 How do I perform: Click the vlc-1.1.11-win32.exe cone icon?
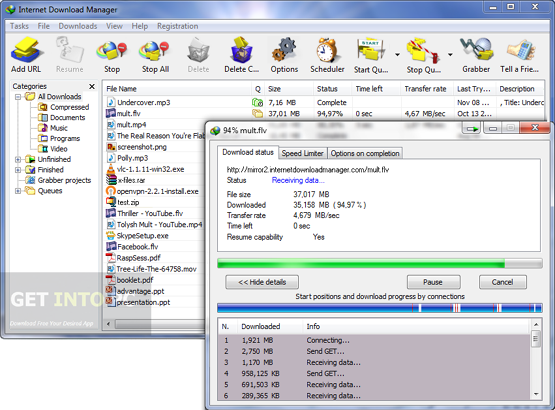tap(111, 169)
